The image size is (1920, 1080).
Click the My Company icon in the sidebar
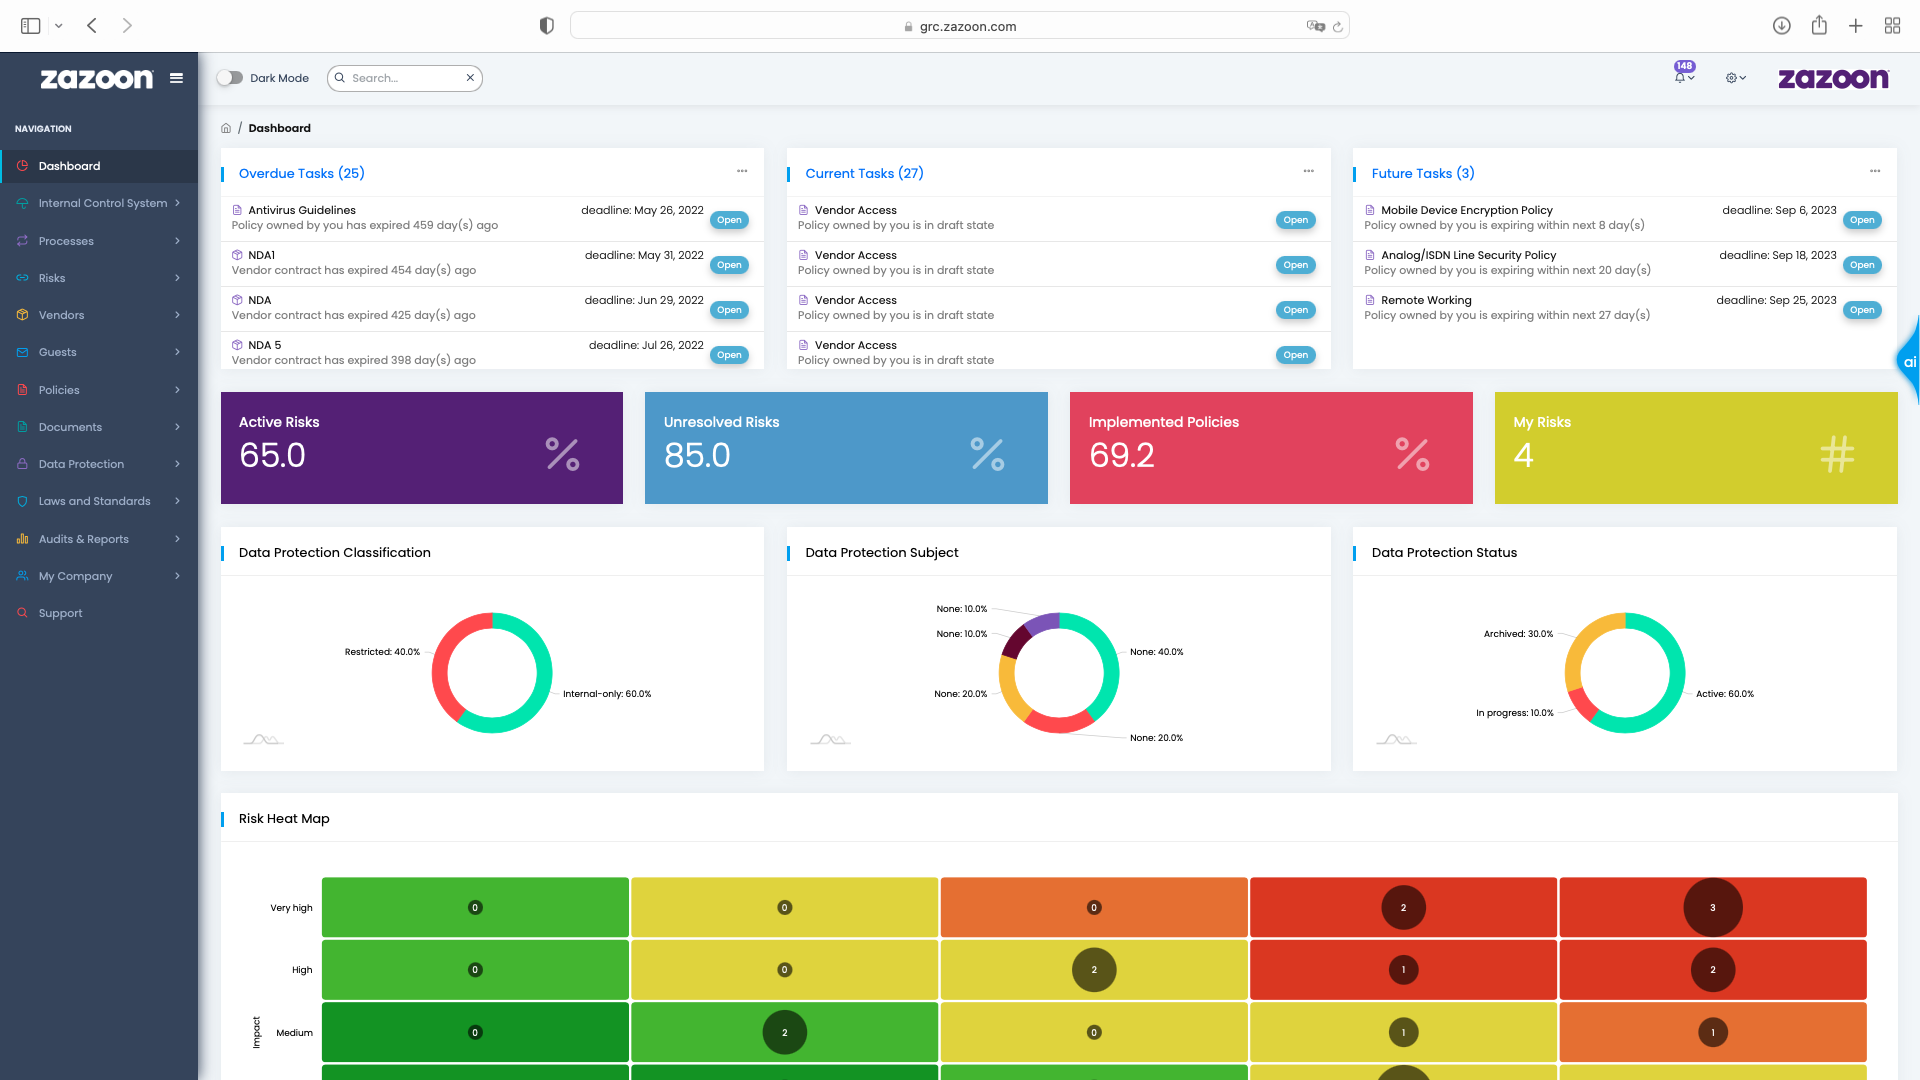(x=22, y=576)
